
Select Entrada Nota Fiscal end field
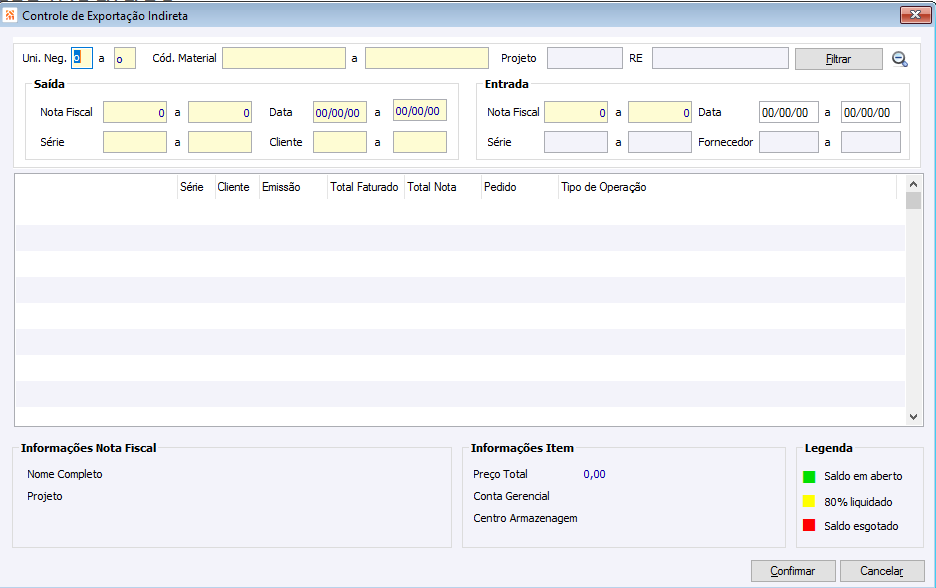click(660, 112)
